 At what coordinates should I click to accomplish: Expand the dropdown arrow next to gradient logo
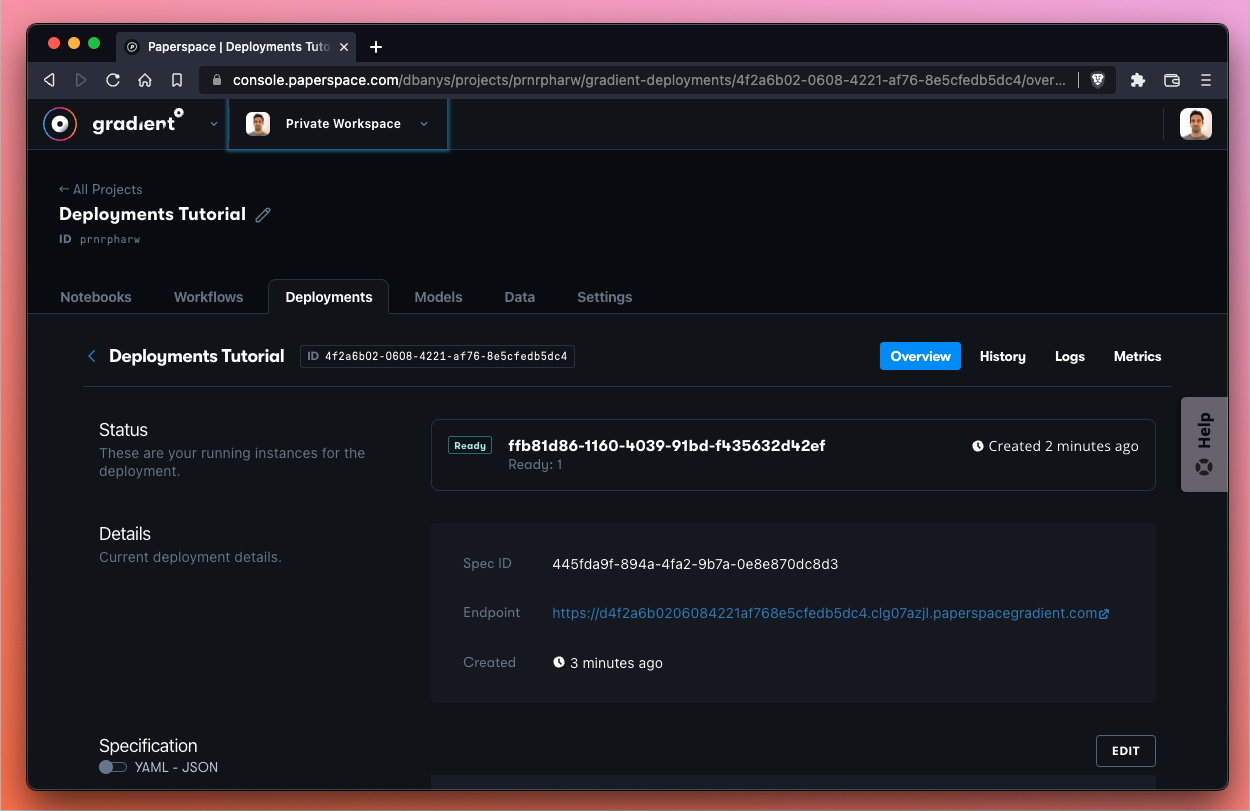(213, 124)
